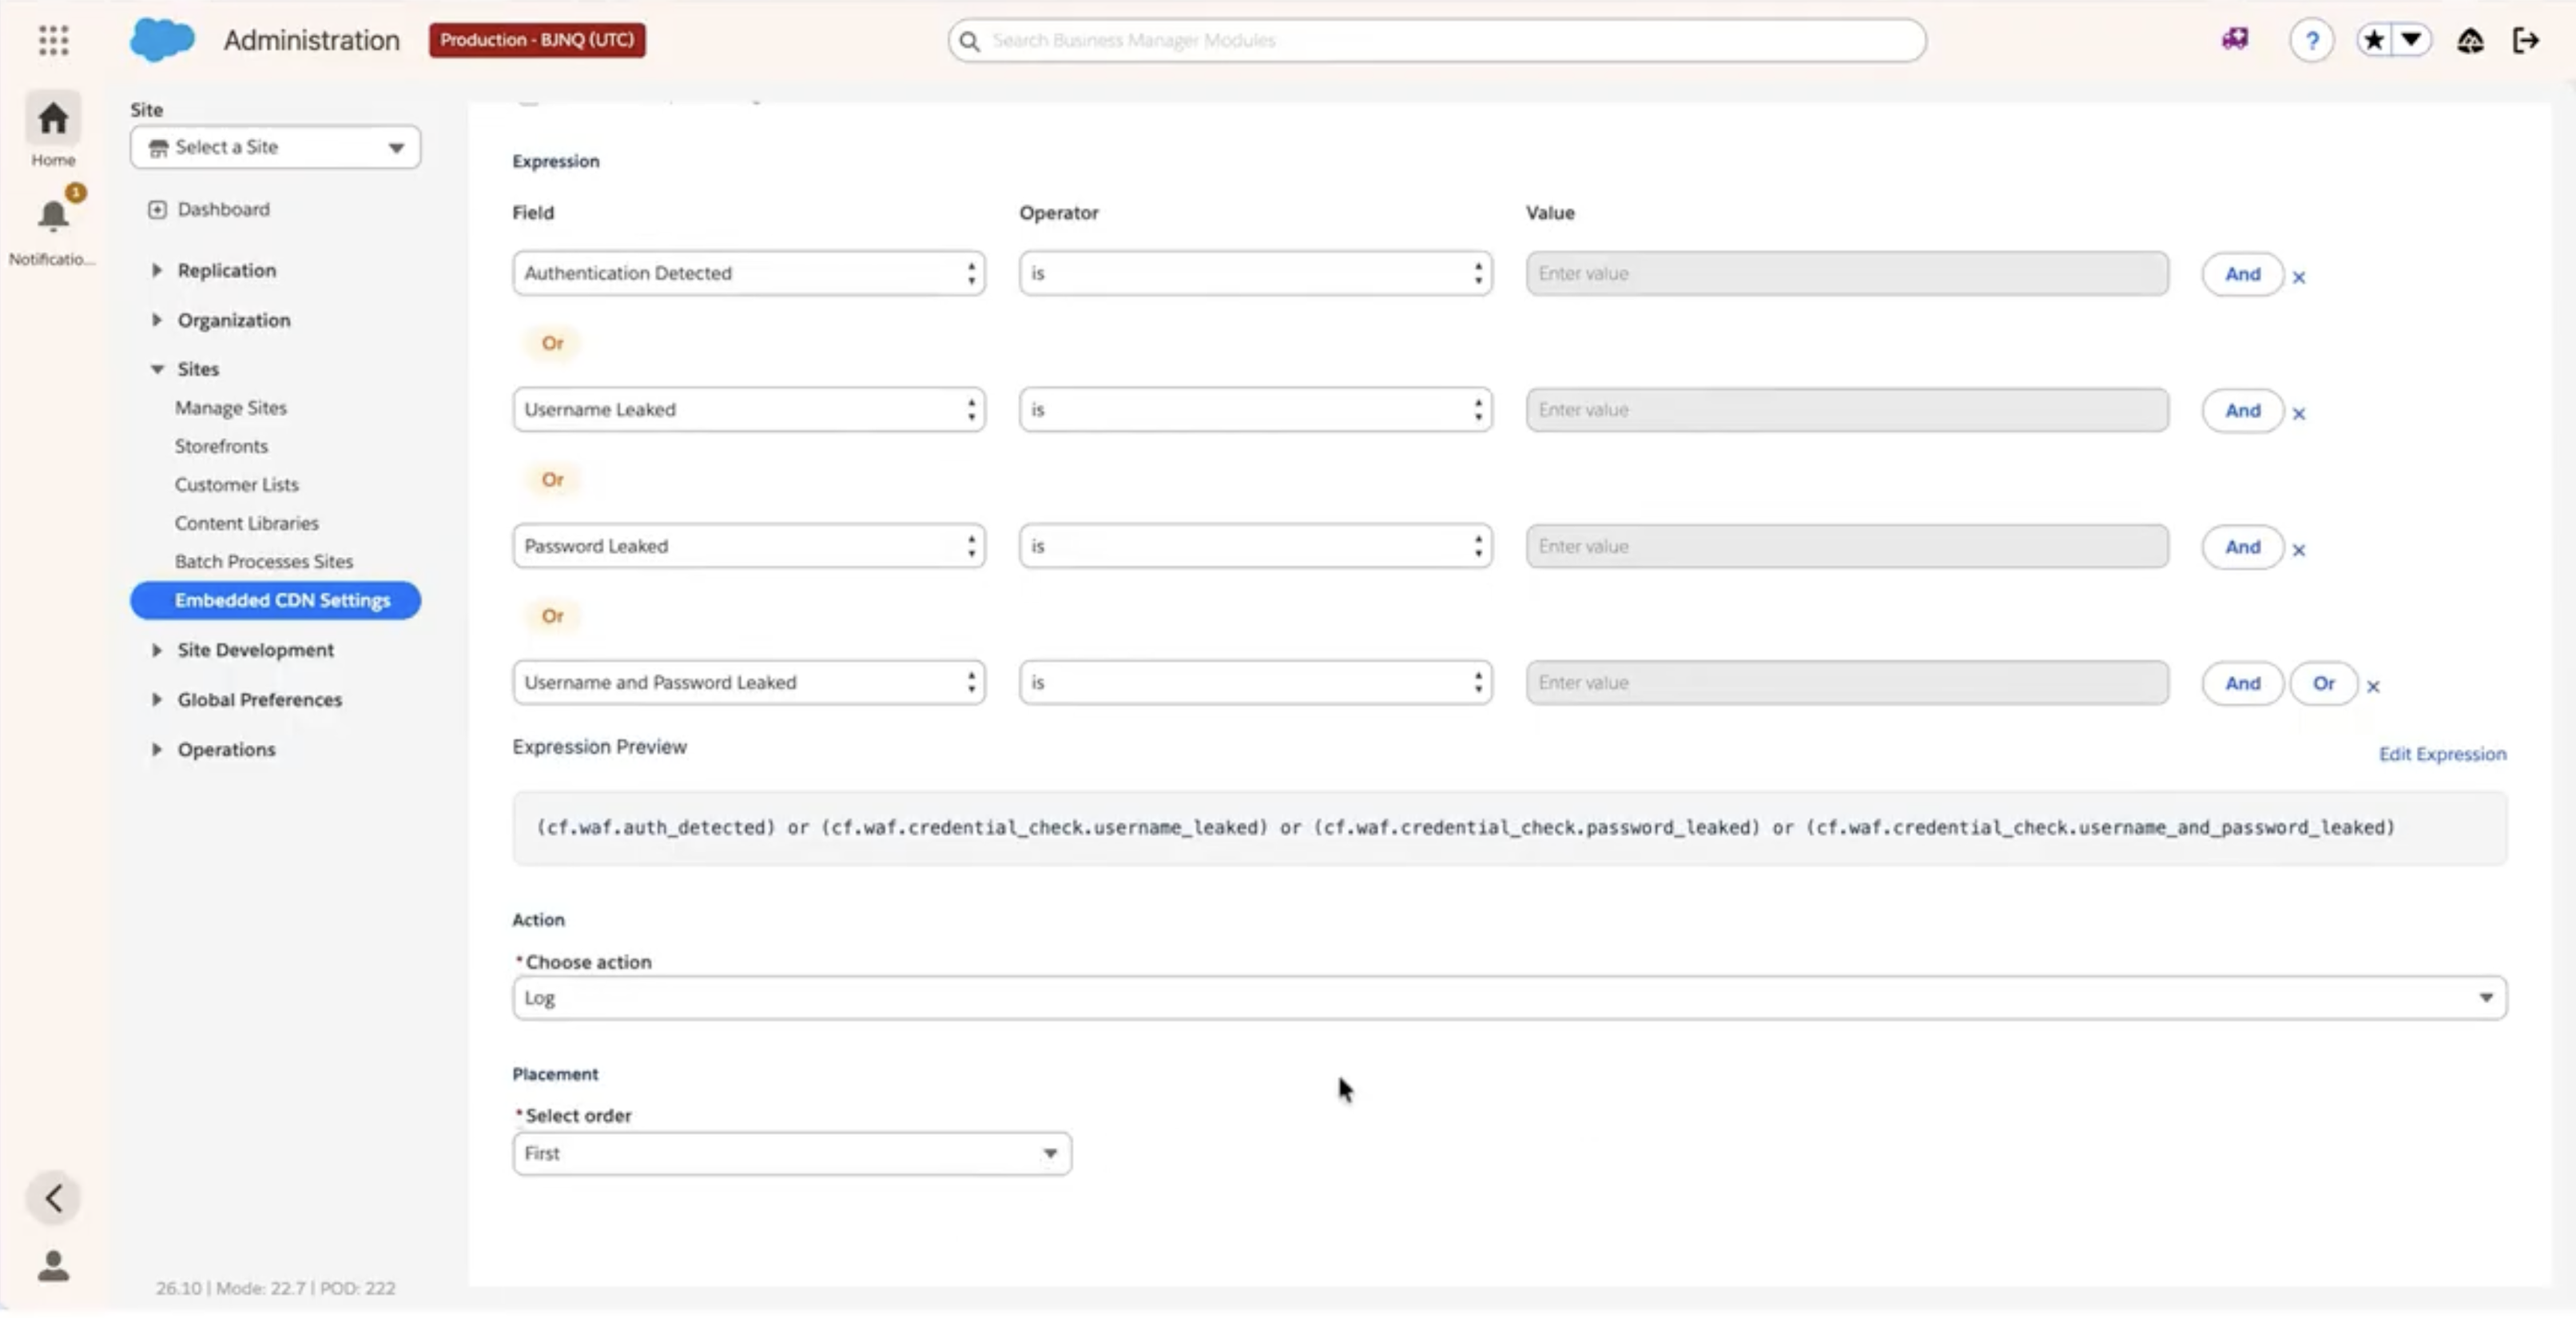2576x1318 pixels.
Task: Expand the Operations section
Action: click(x=156, y=749)
